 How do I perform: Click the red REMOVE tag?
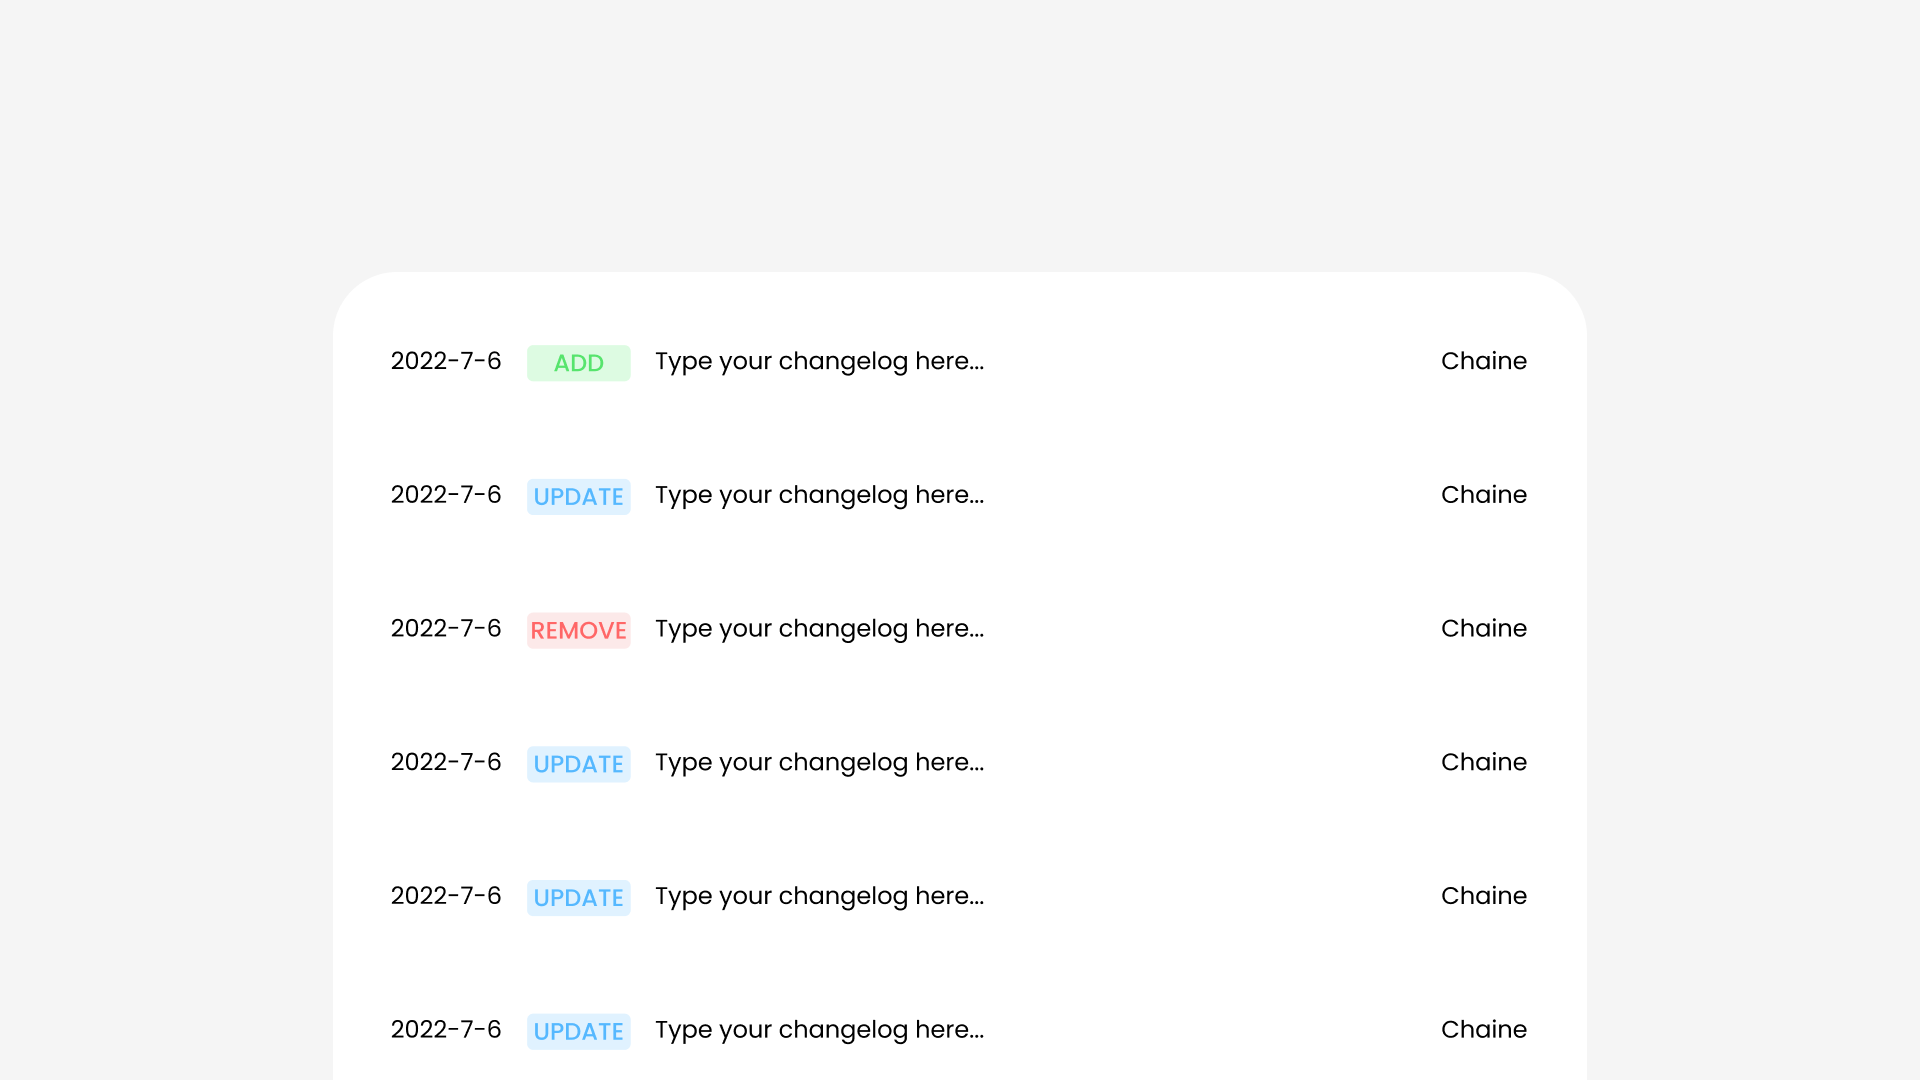point(578,631)
